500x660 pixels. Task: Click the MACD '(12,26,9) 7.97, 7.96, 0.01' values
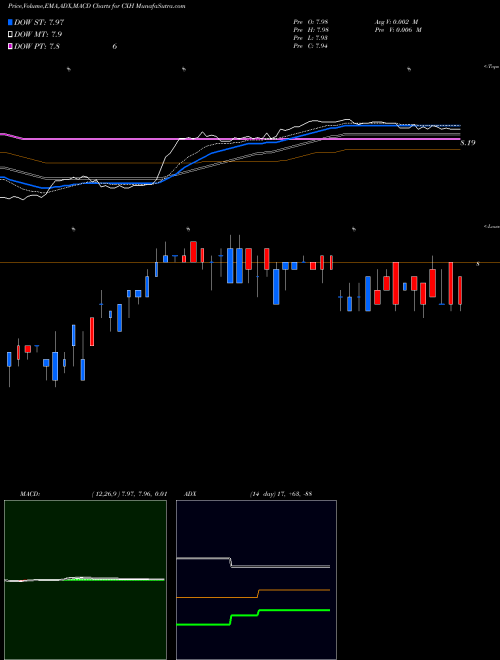pos(129,493)
